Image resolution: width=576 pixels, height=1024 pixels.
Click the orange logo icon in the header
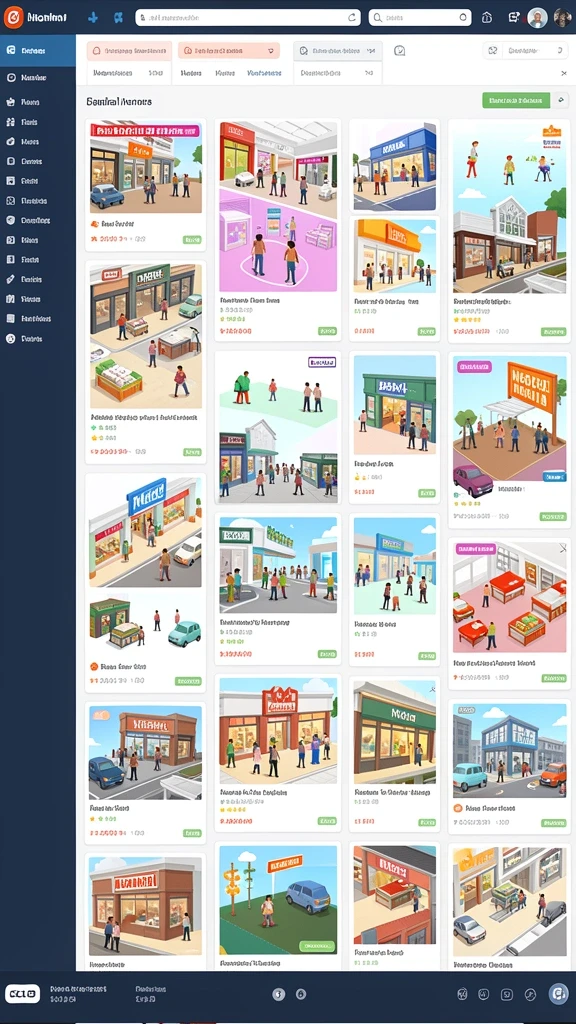click(x=14, y=18)
